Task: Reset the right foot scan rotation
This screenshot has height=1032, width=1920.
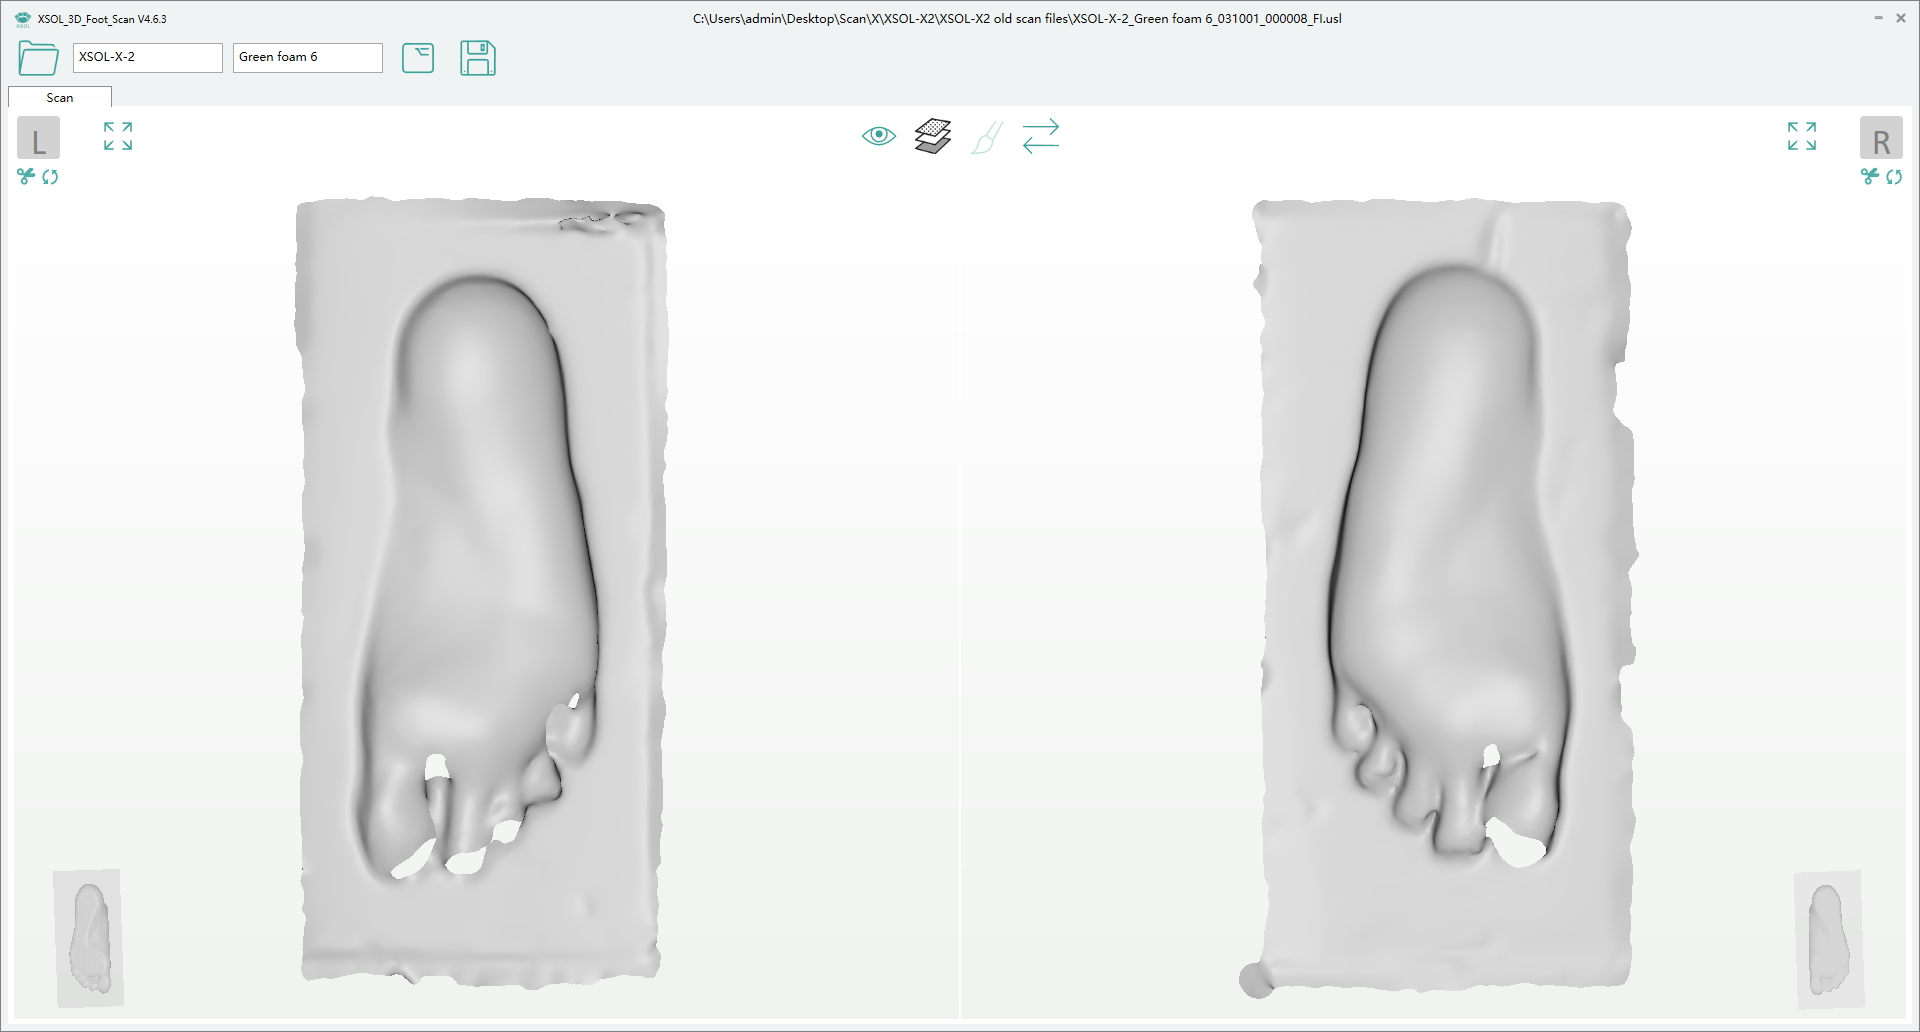Action: click(1894, 177)
